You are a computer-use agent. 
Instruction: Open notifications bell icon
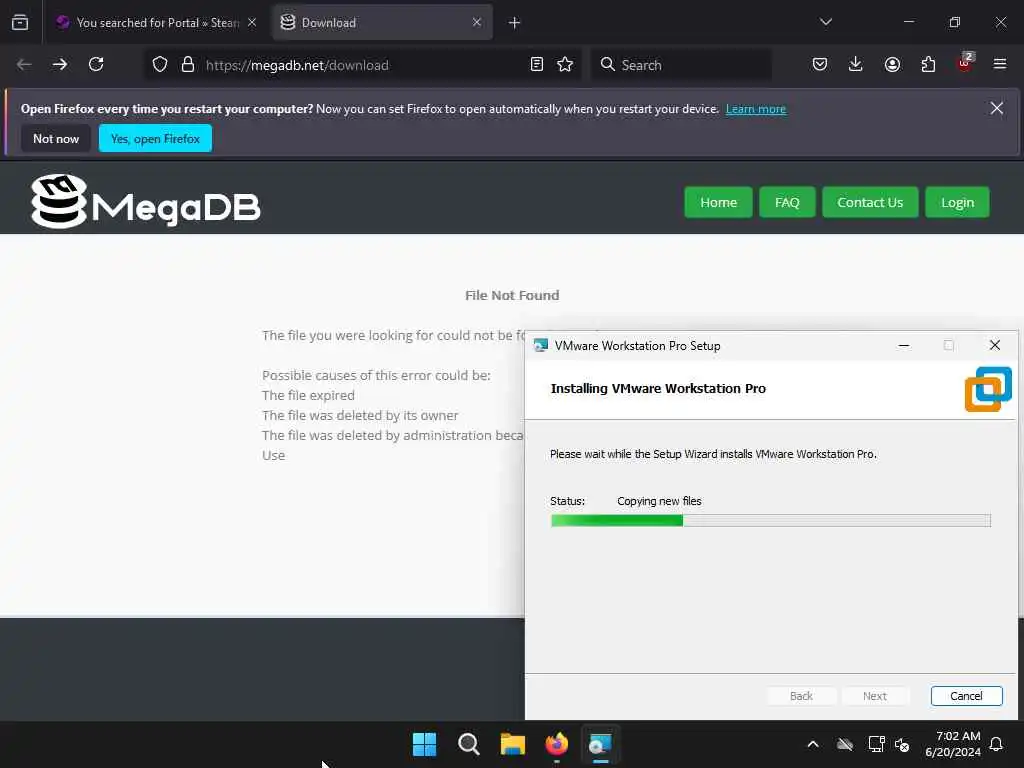pyautogui.click(x=997, y=744)
